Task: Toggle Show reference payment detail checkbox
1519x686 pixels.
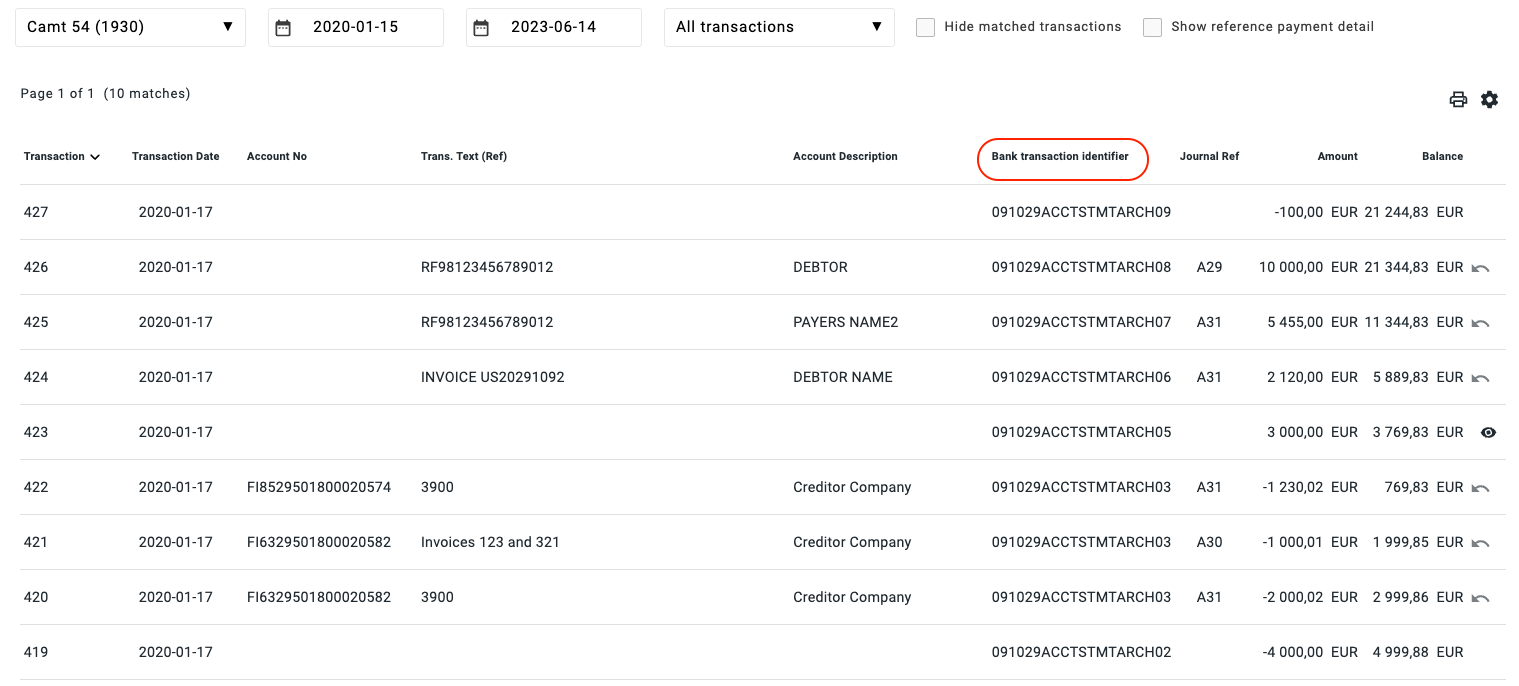Action: coord(1152,27)
